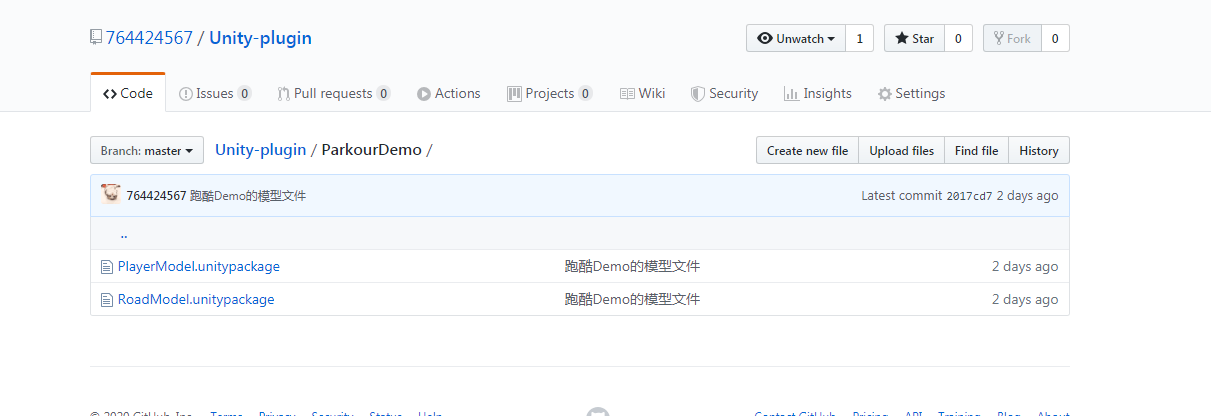Click '2 days ago' in PlayerModel.unitypackage row

[x=1025, y=266]
